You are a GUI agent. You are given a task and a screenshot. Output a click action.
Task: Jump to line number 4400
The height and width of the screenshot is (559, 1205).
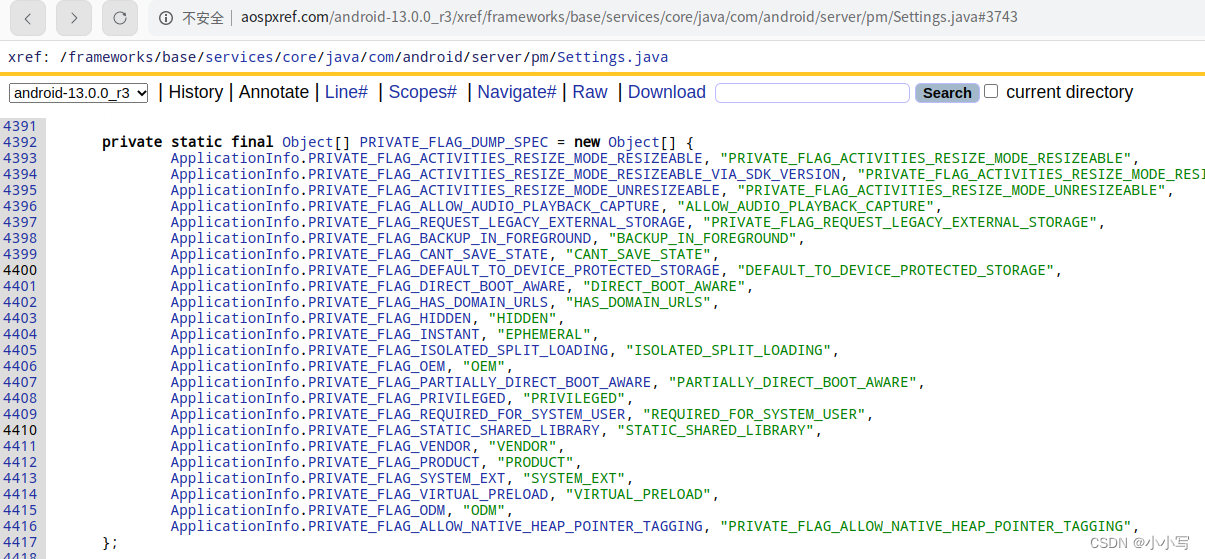(x=20, y=270)
